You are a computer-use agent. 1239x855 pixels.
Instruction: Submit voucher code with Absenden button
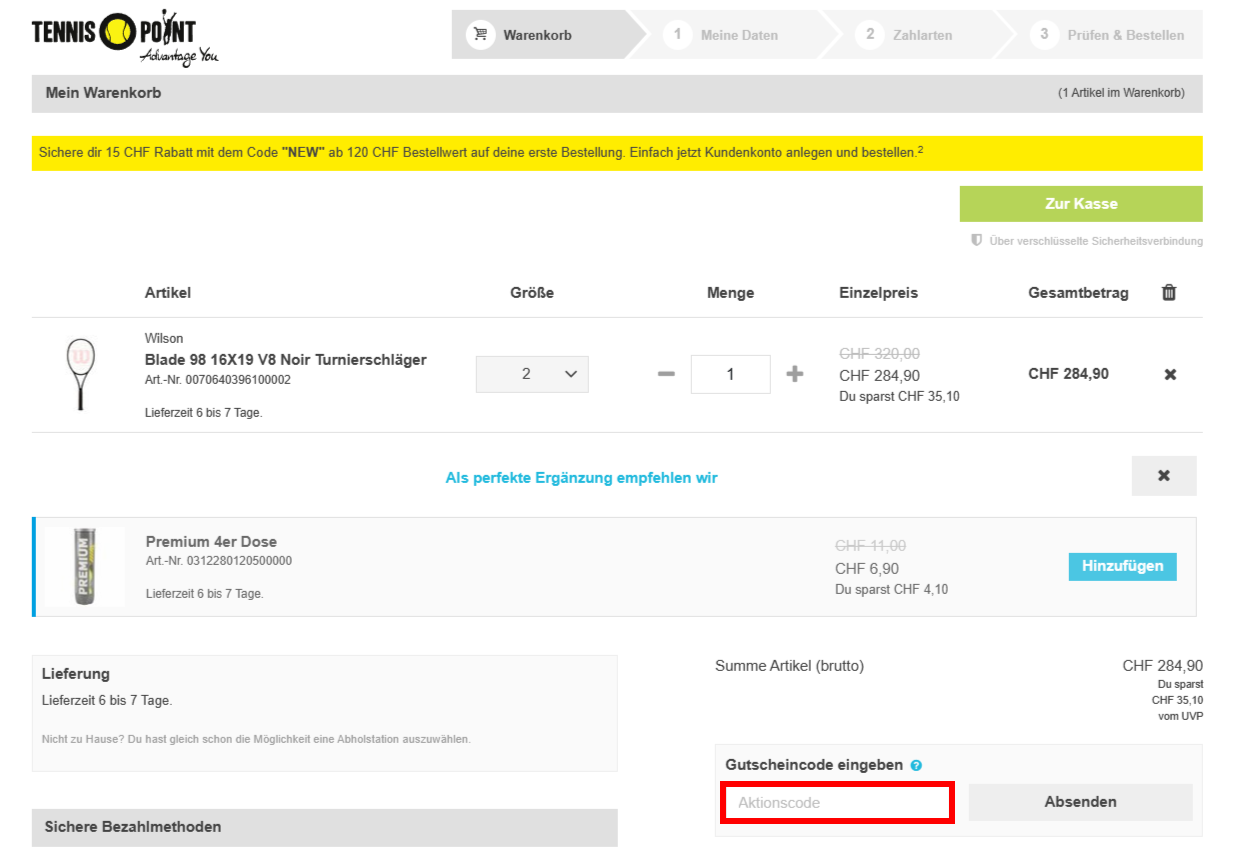(1081, 802)
